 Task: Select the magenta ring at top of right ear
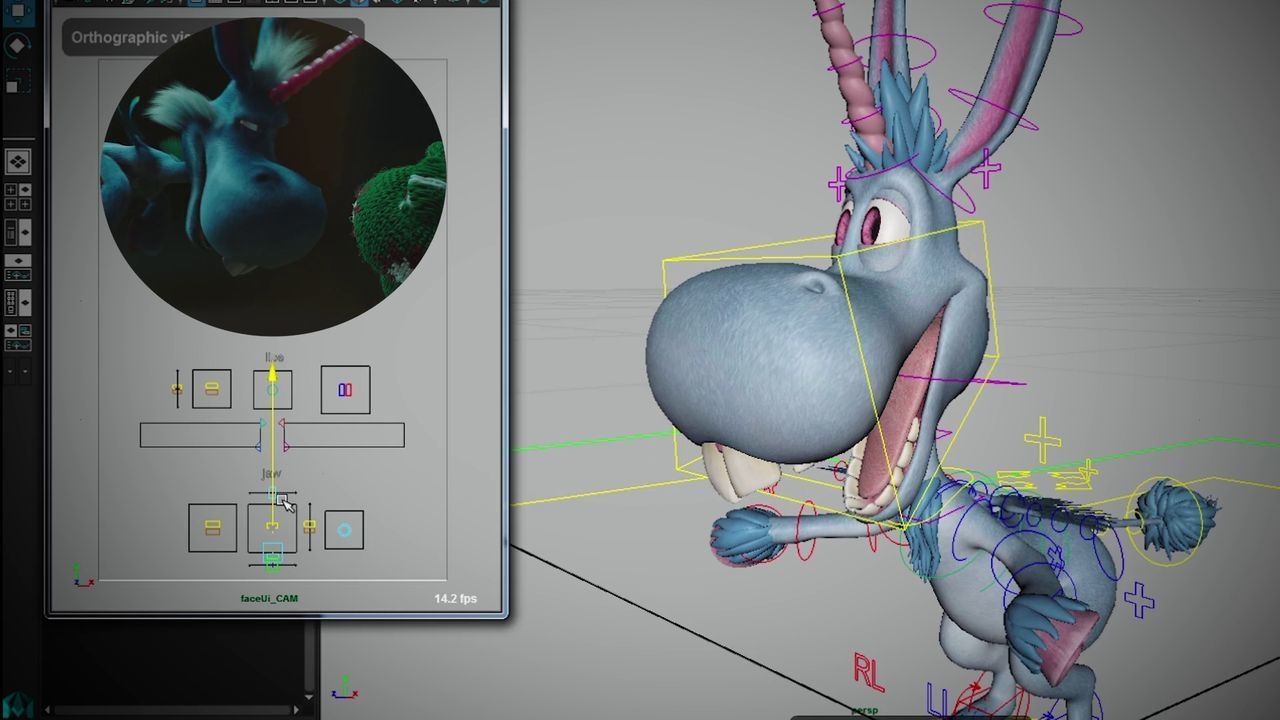pyautogui.click(x=1032, y=17)
